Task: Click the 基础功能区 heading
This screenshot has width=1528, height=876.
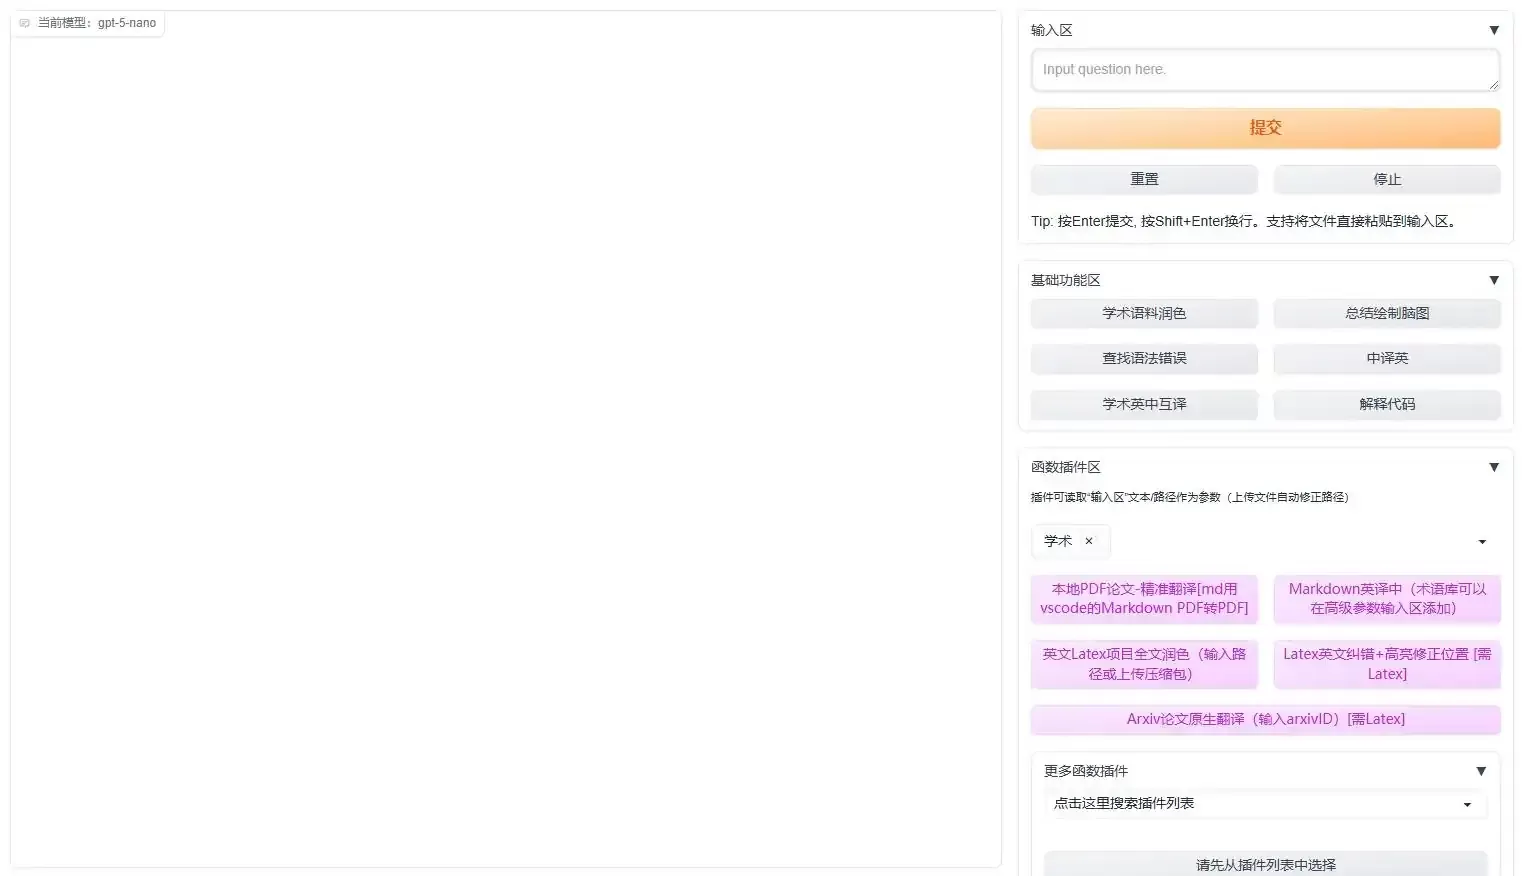Action: pos(1066,280)
